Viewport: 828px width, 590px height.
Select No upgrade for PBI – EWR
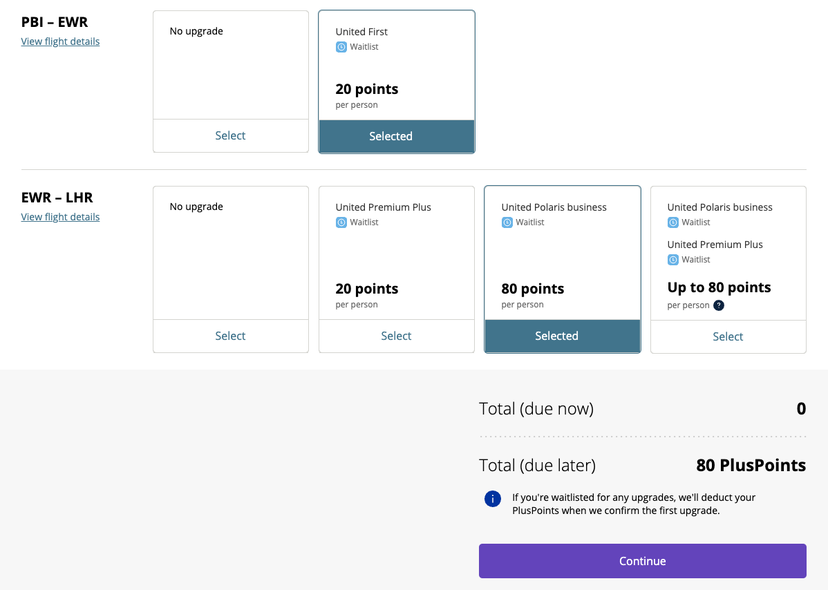click(x=230, y=136)
